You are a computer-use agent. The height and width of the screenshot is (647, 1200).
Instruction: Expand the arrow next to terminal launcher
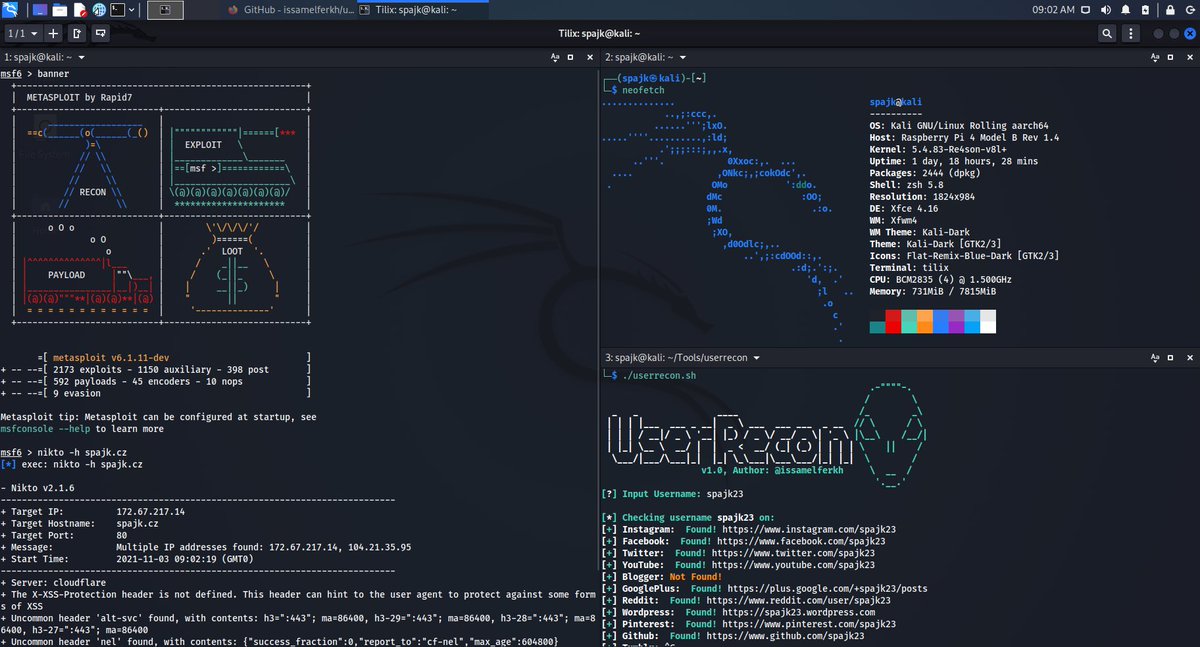pyautogui.click(x=133, y=10)
